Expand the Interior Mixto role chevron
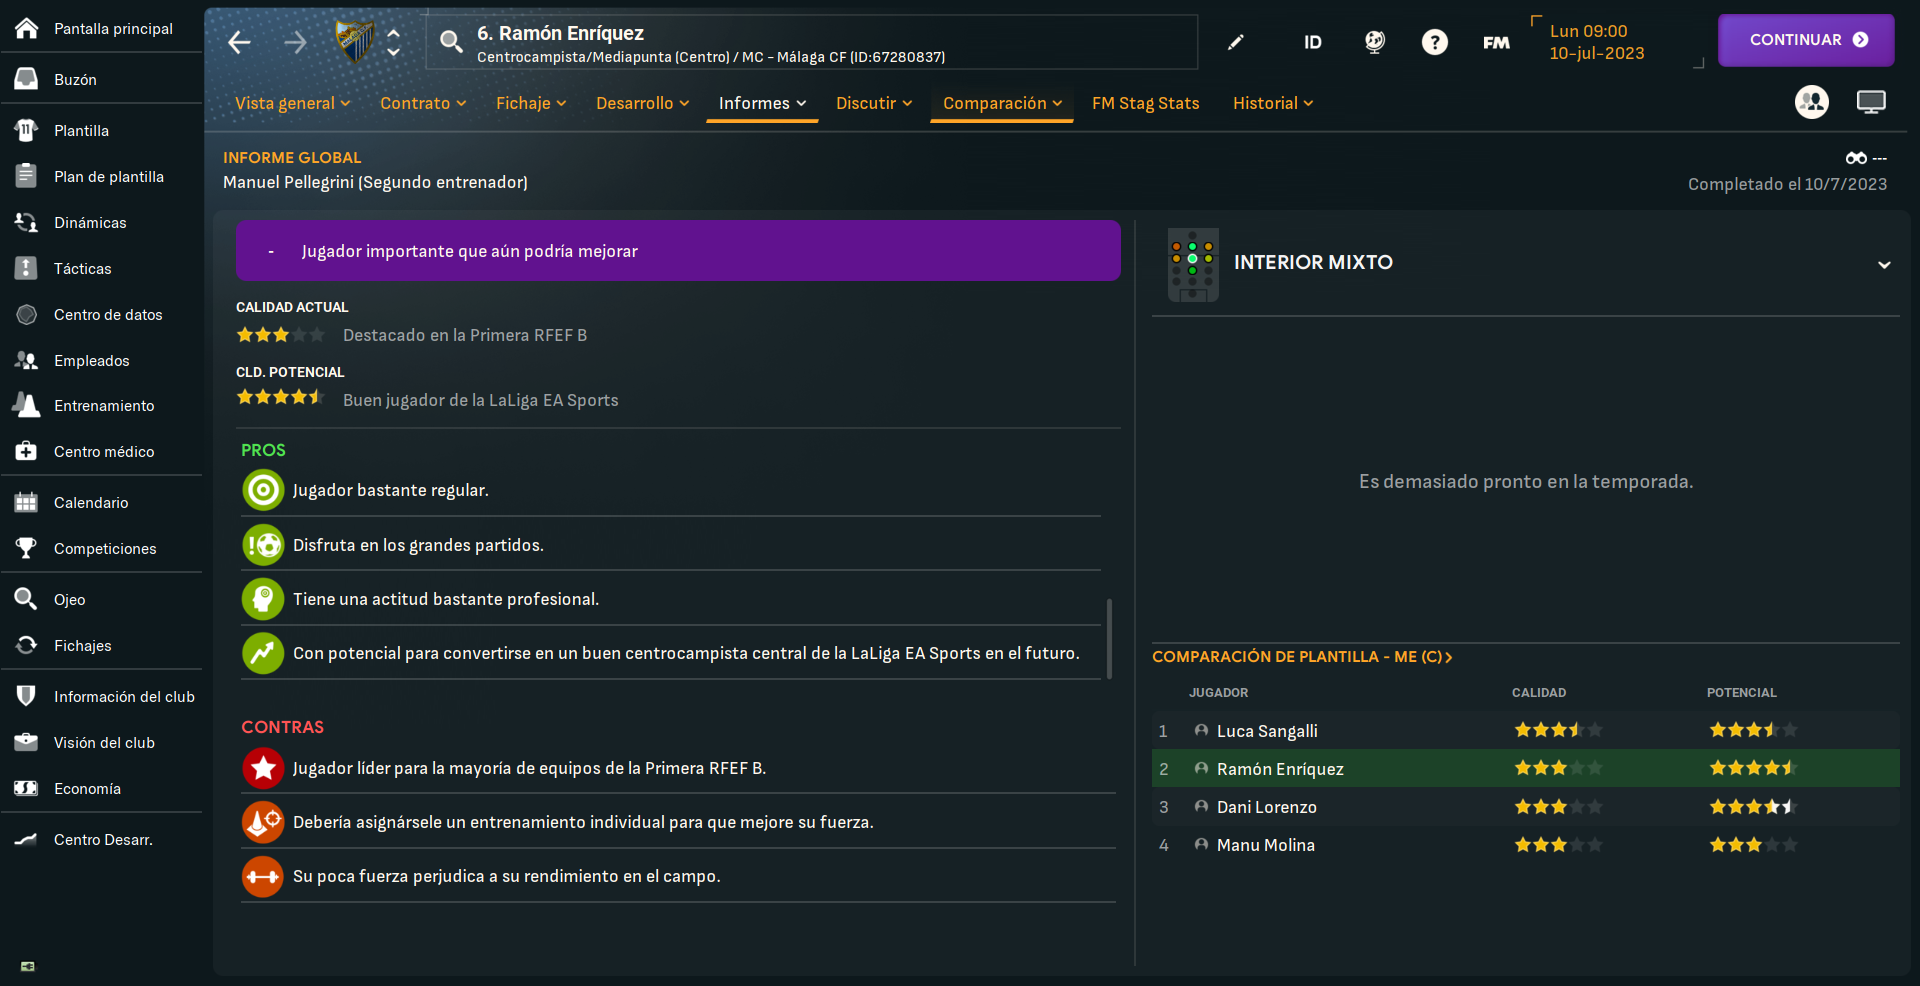The image size is (1920, 986). (1884, 265)
